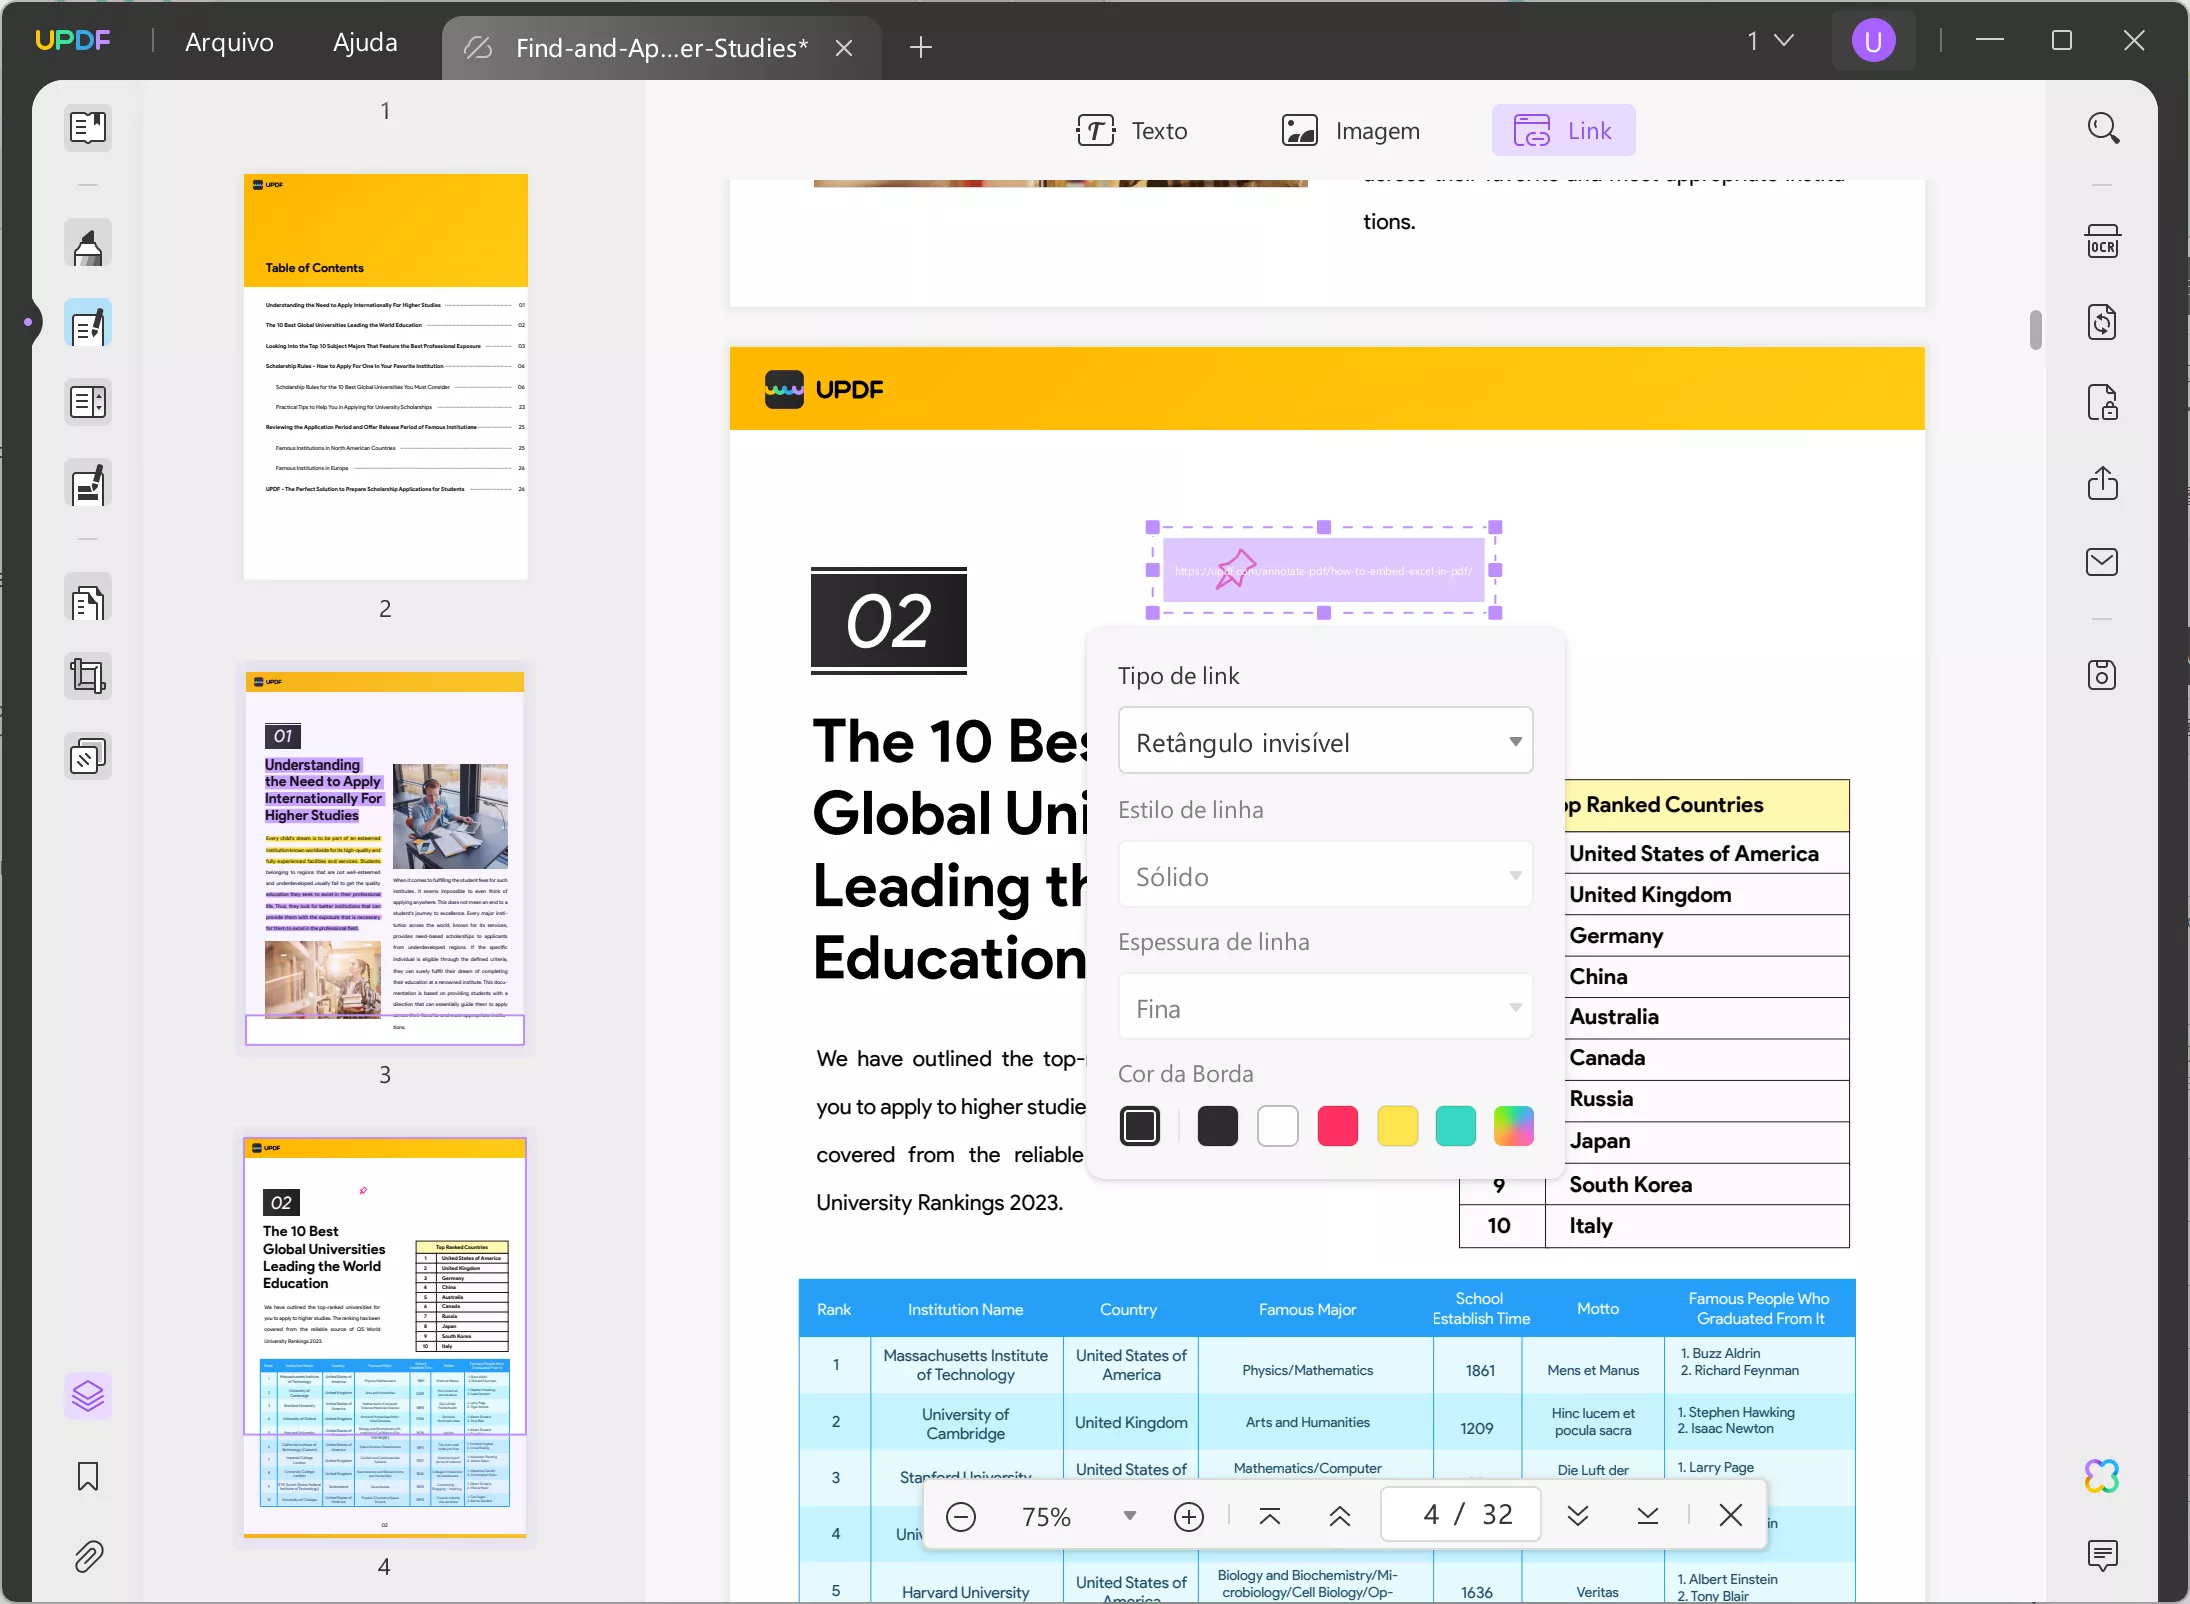Image resolution: width=2190 pixels, height=1604 pixels.
Task: Open the Organize Pages tool
Action: coord(88,602)
